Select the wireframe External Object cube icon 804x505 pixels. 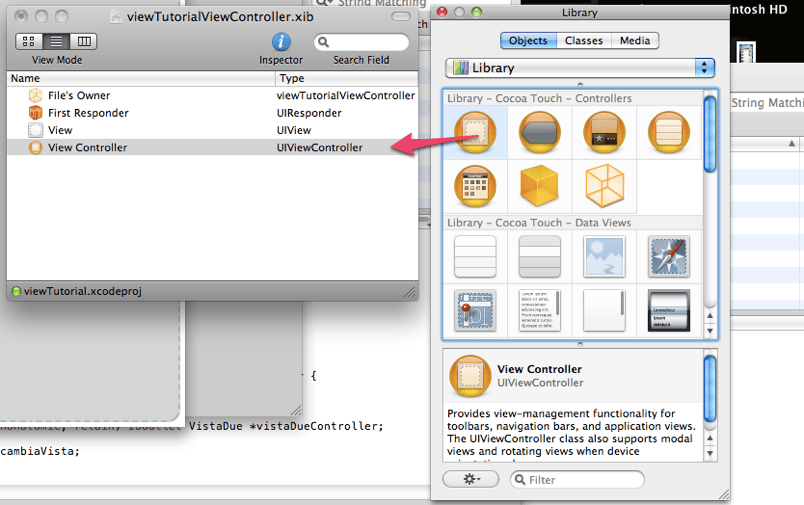[605, 186]
